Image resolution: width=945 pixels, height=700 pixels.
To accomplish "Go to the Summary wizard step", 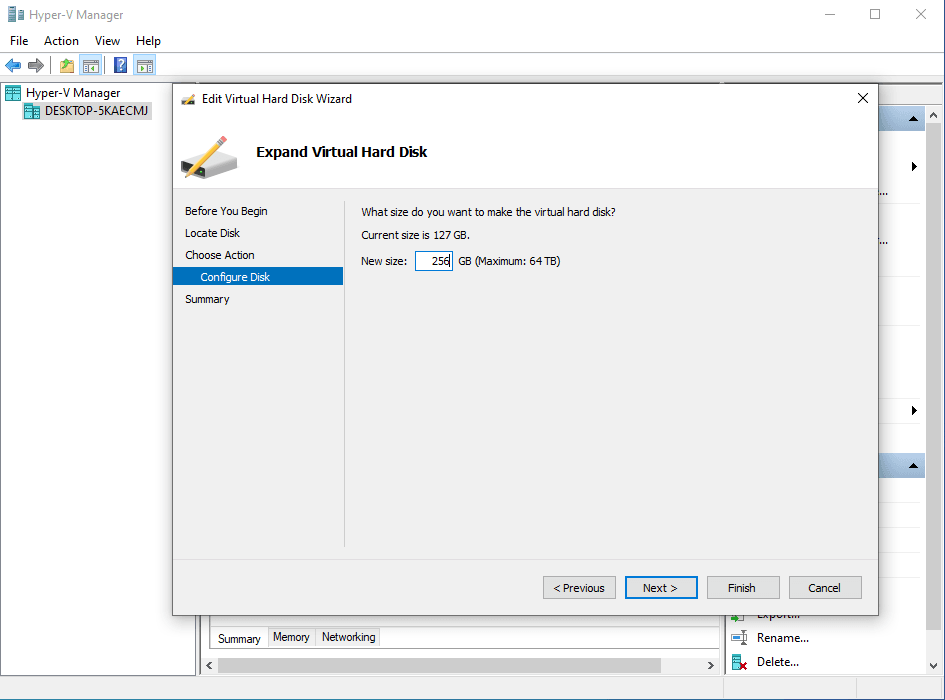I will (207, 299).
